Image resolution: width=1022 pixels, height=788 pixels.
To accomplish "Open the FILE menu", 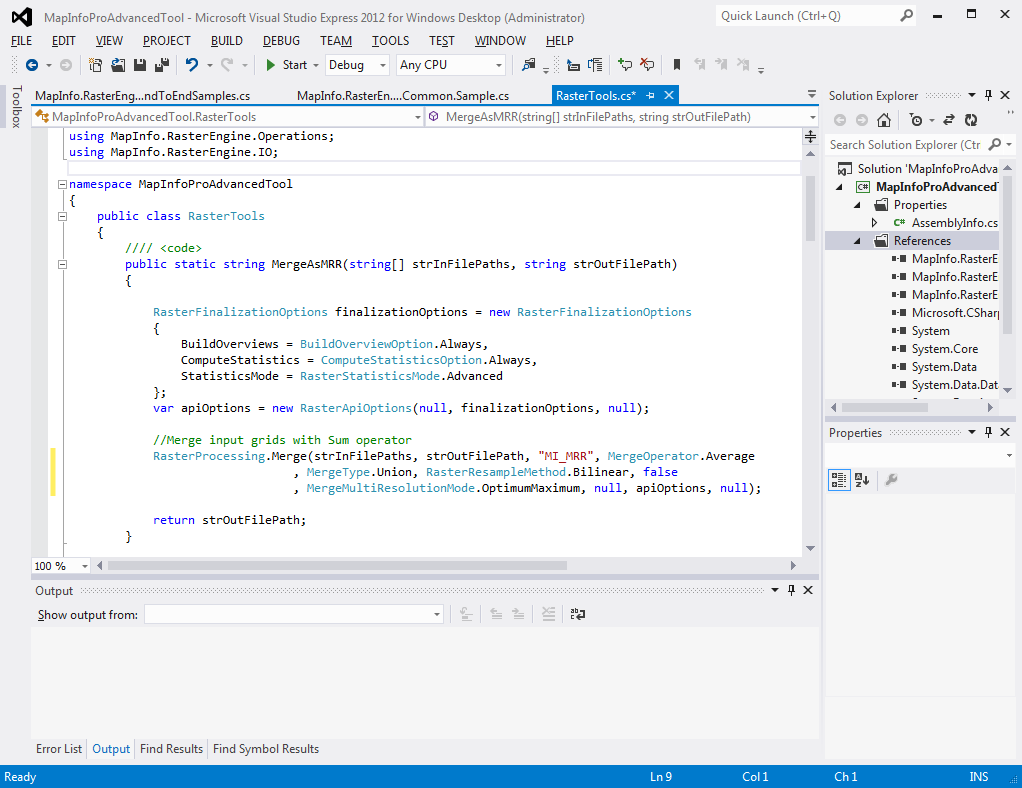I will 22,40.
